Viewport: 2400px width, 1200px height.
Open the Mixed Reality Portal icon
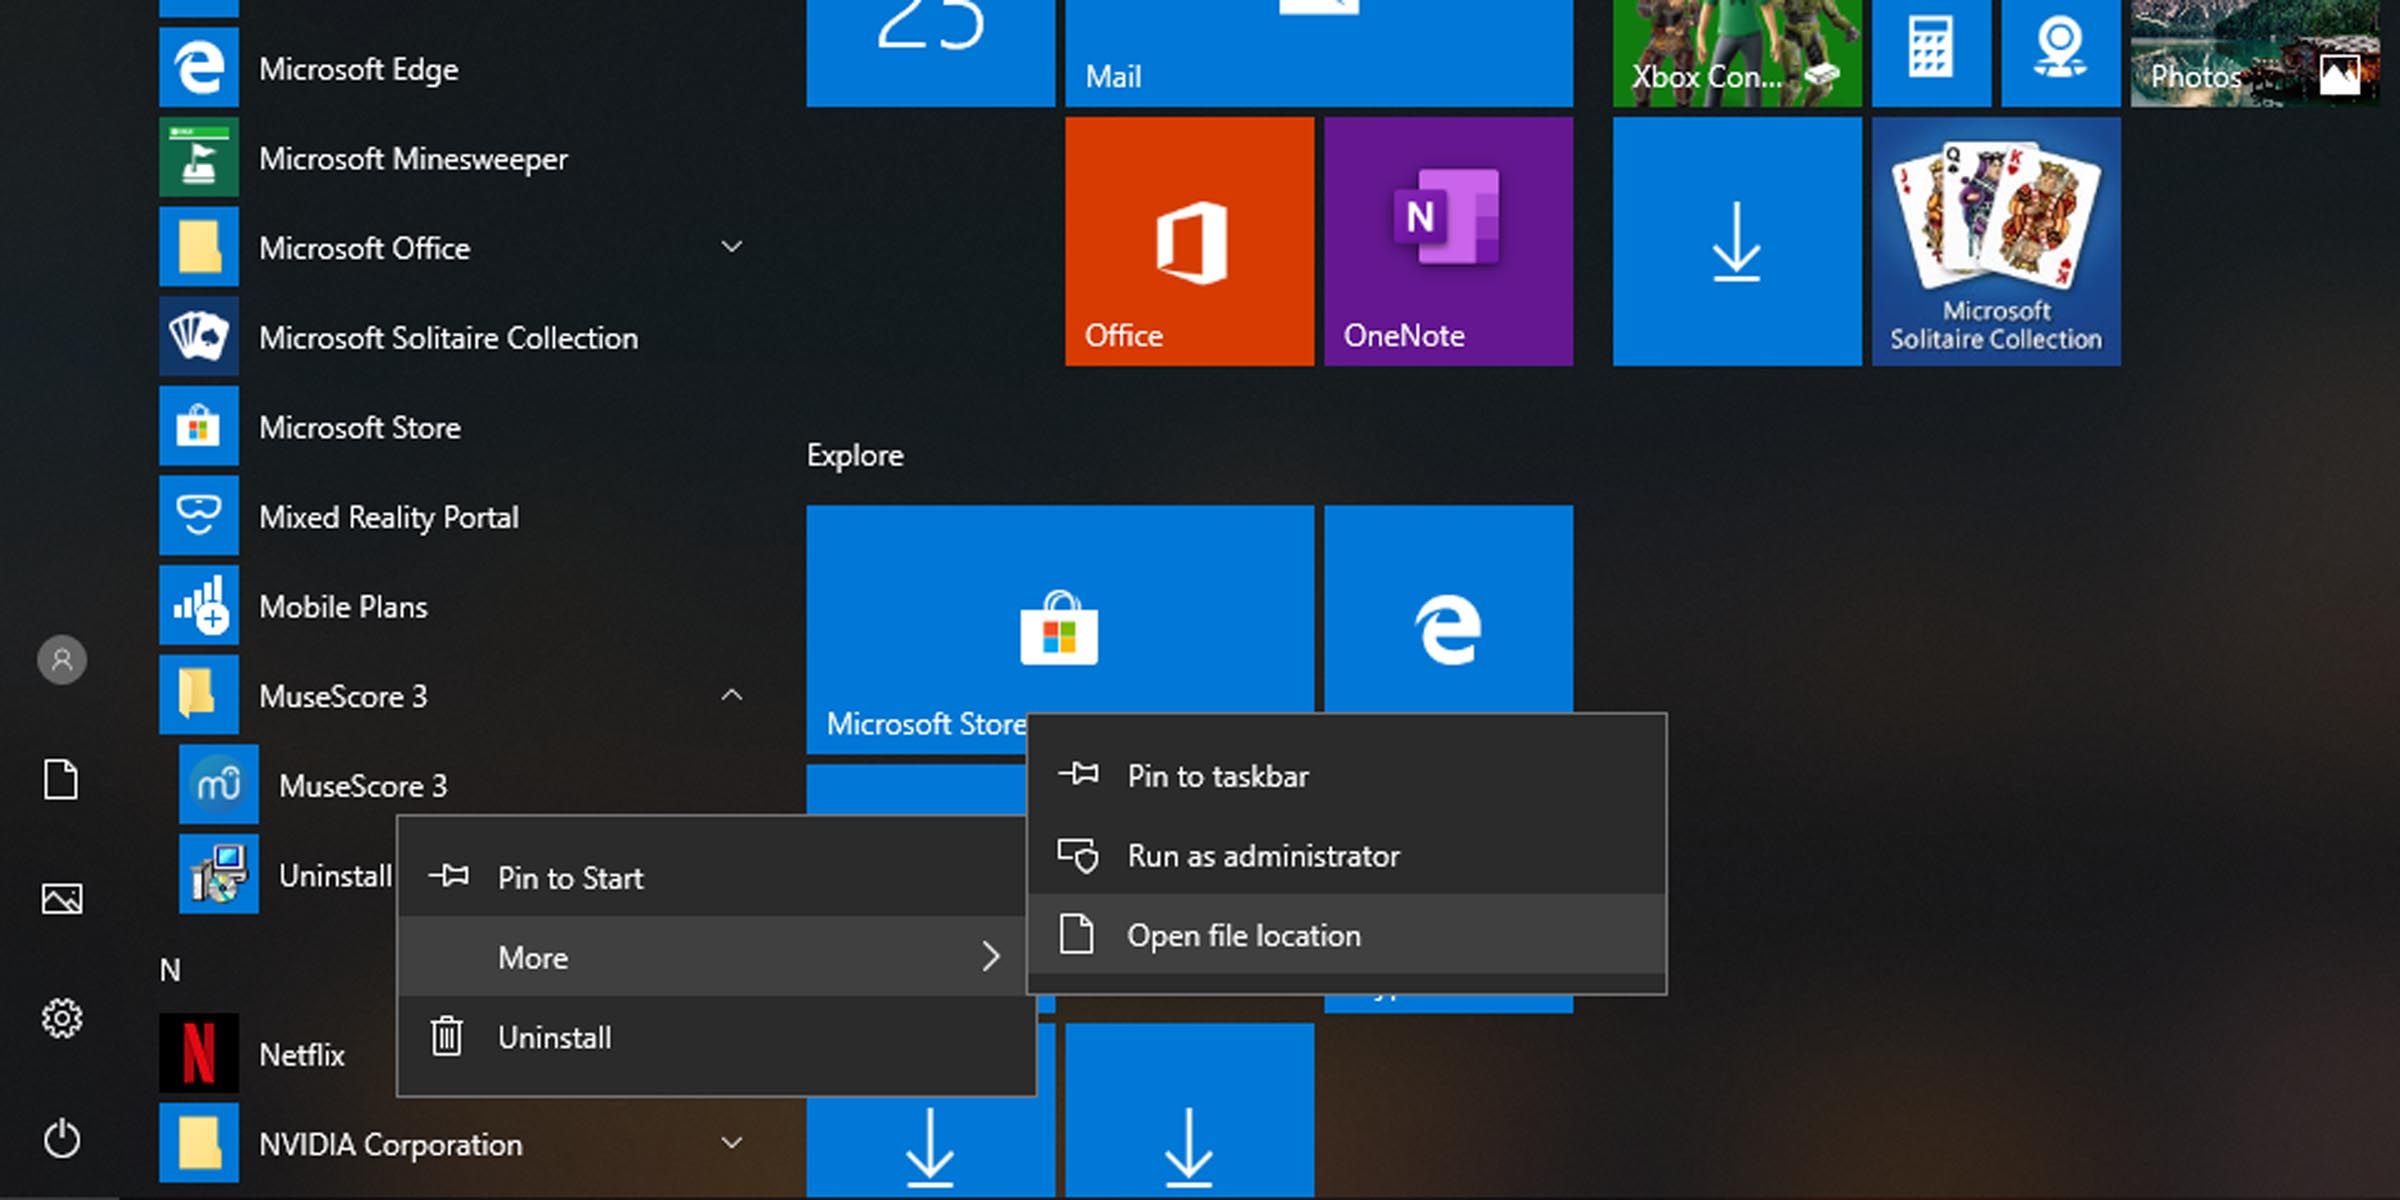click(198, 516)
